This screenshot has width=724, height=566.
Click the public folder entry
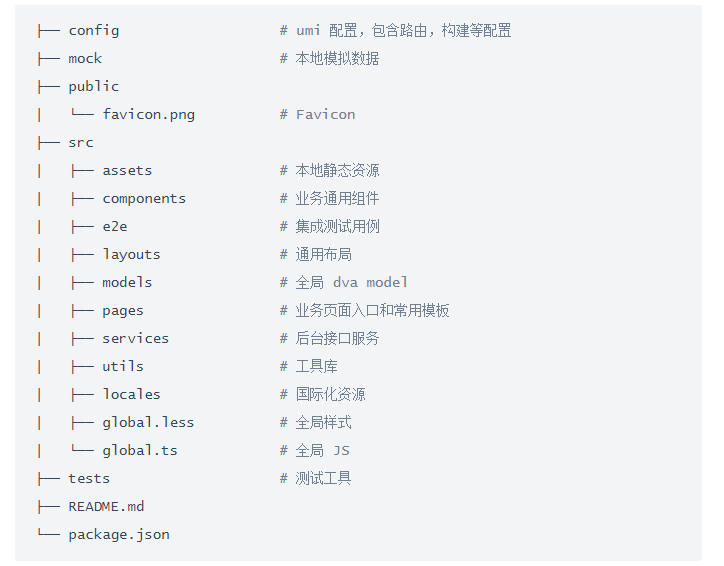94,87
